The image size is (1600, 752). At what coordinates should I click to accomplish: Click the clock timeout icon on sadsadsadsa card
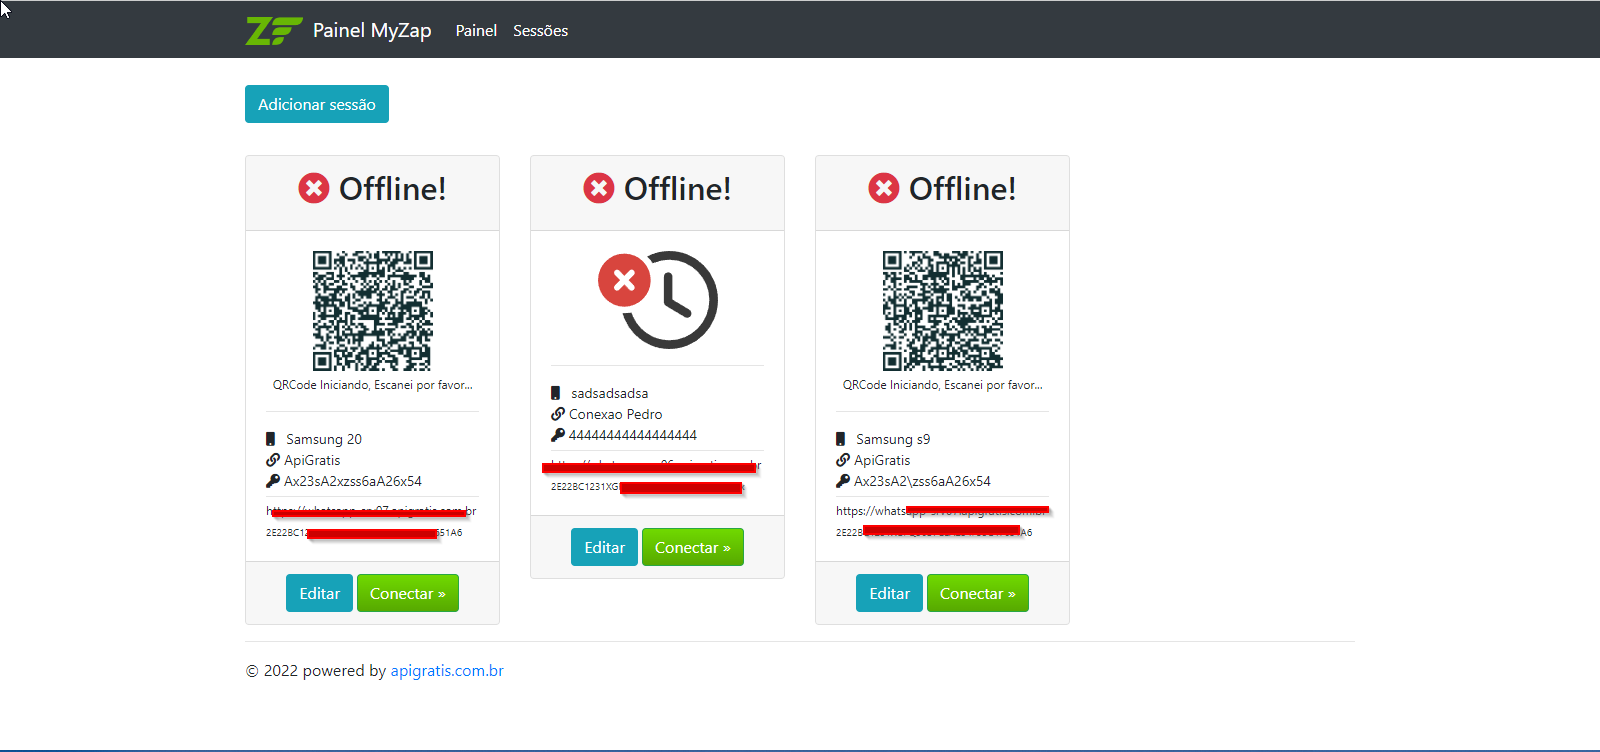[x=658, y=299]
